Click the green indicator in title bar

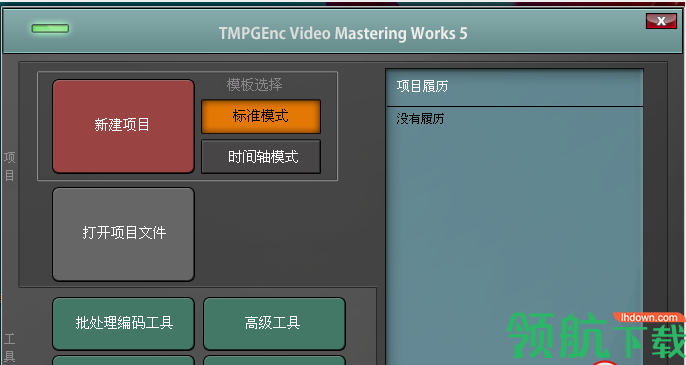[50, 28]
